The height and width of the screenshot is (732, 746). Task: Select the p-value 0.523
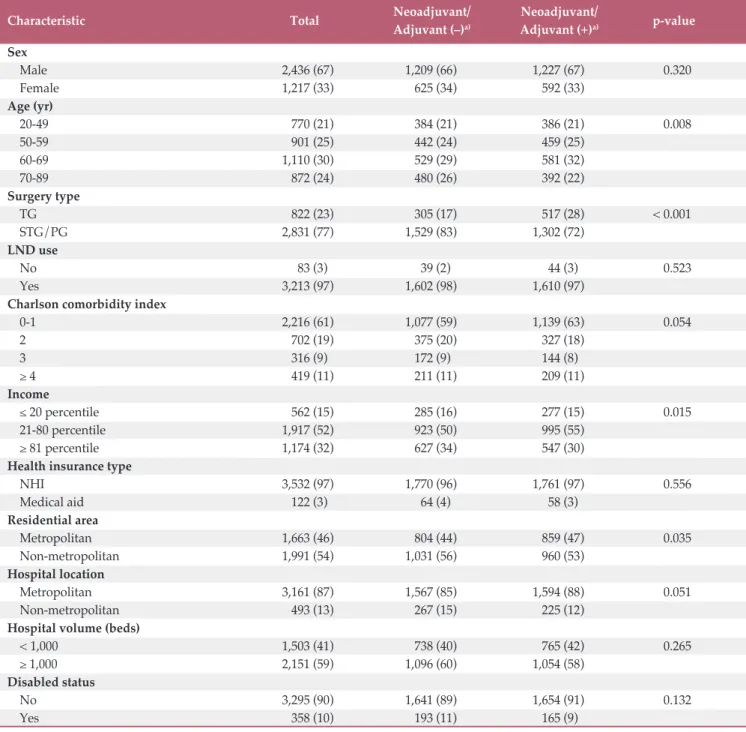click(x=677, y=268)
